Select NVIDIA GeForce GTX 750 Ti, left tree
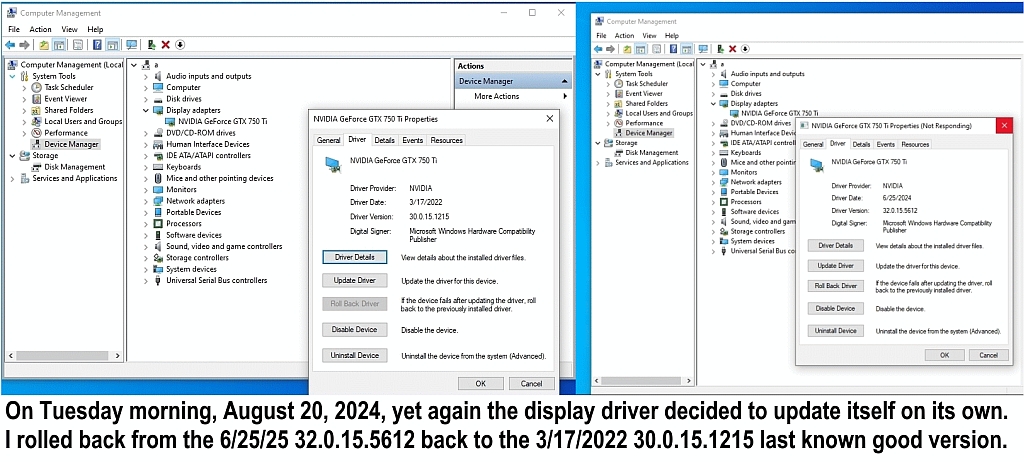 (x=222, y=122)
